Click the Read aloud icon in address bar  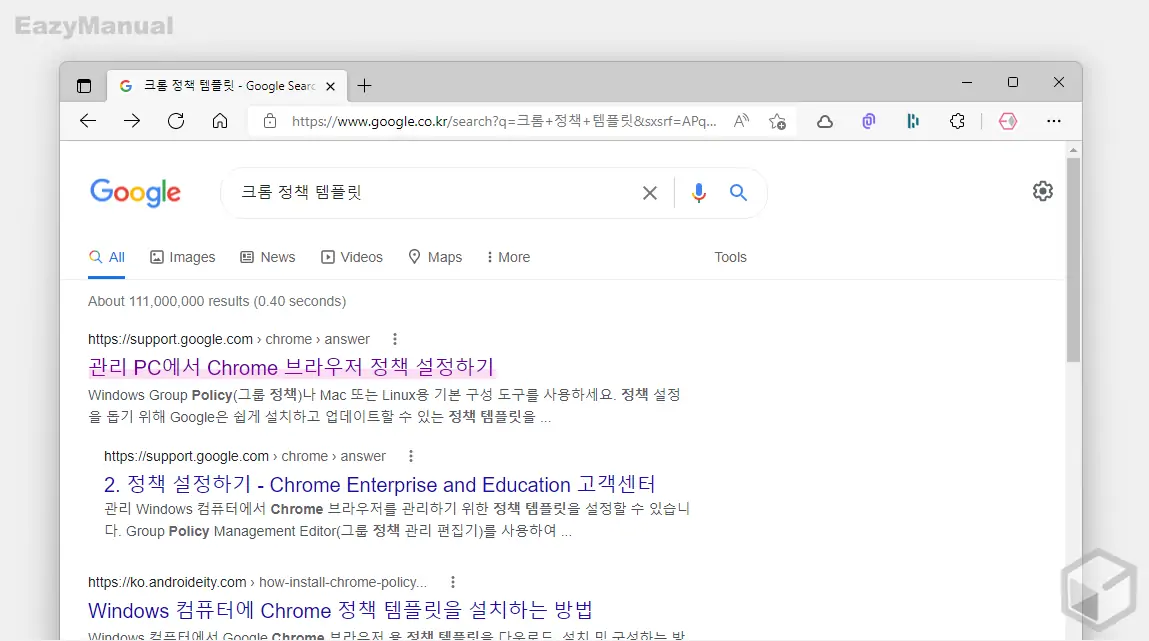[x=741, y=121]
